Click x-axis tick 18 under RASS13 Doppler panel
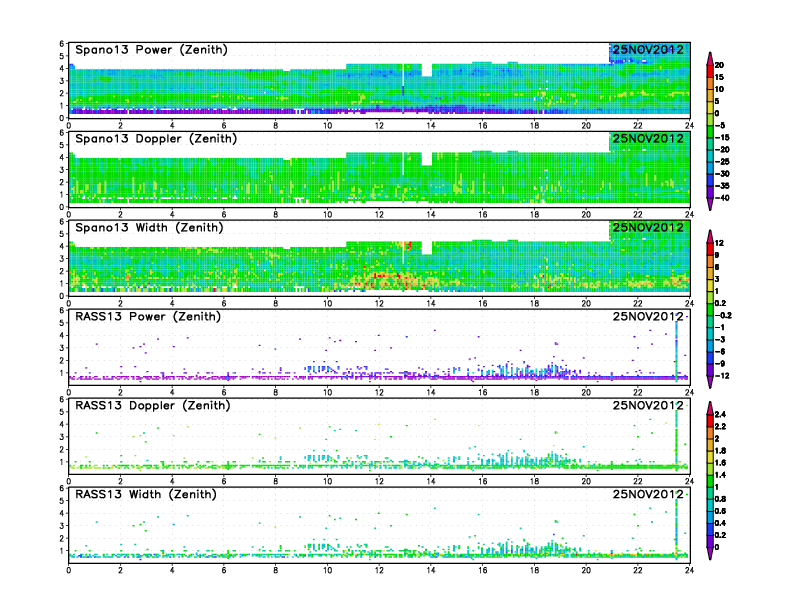Screen dimensions: 792x612 click(534, 481)
